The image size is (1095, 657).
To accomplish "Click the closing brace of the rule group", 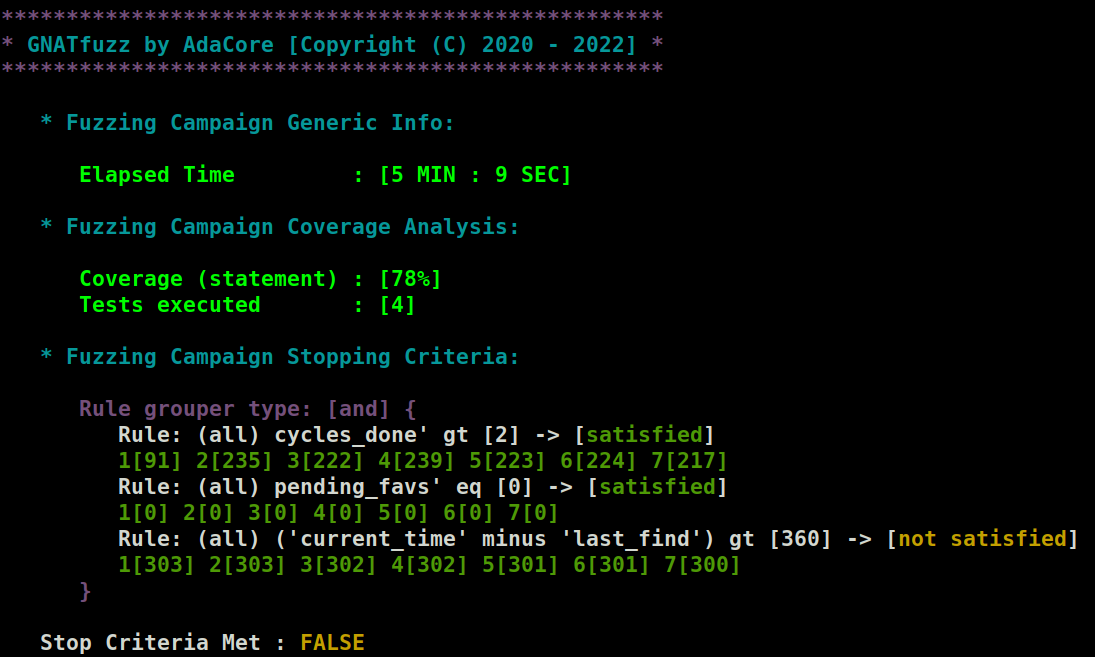I will [85, 591].
